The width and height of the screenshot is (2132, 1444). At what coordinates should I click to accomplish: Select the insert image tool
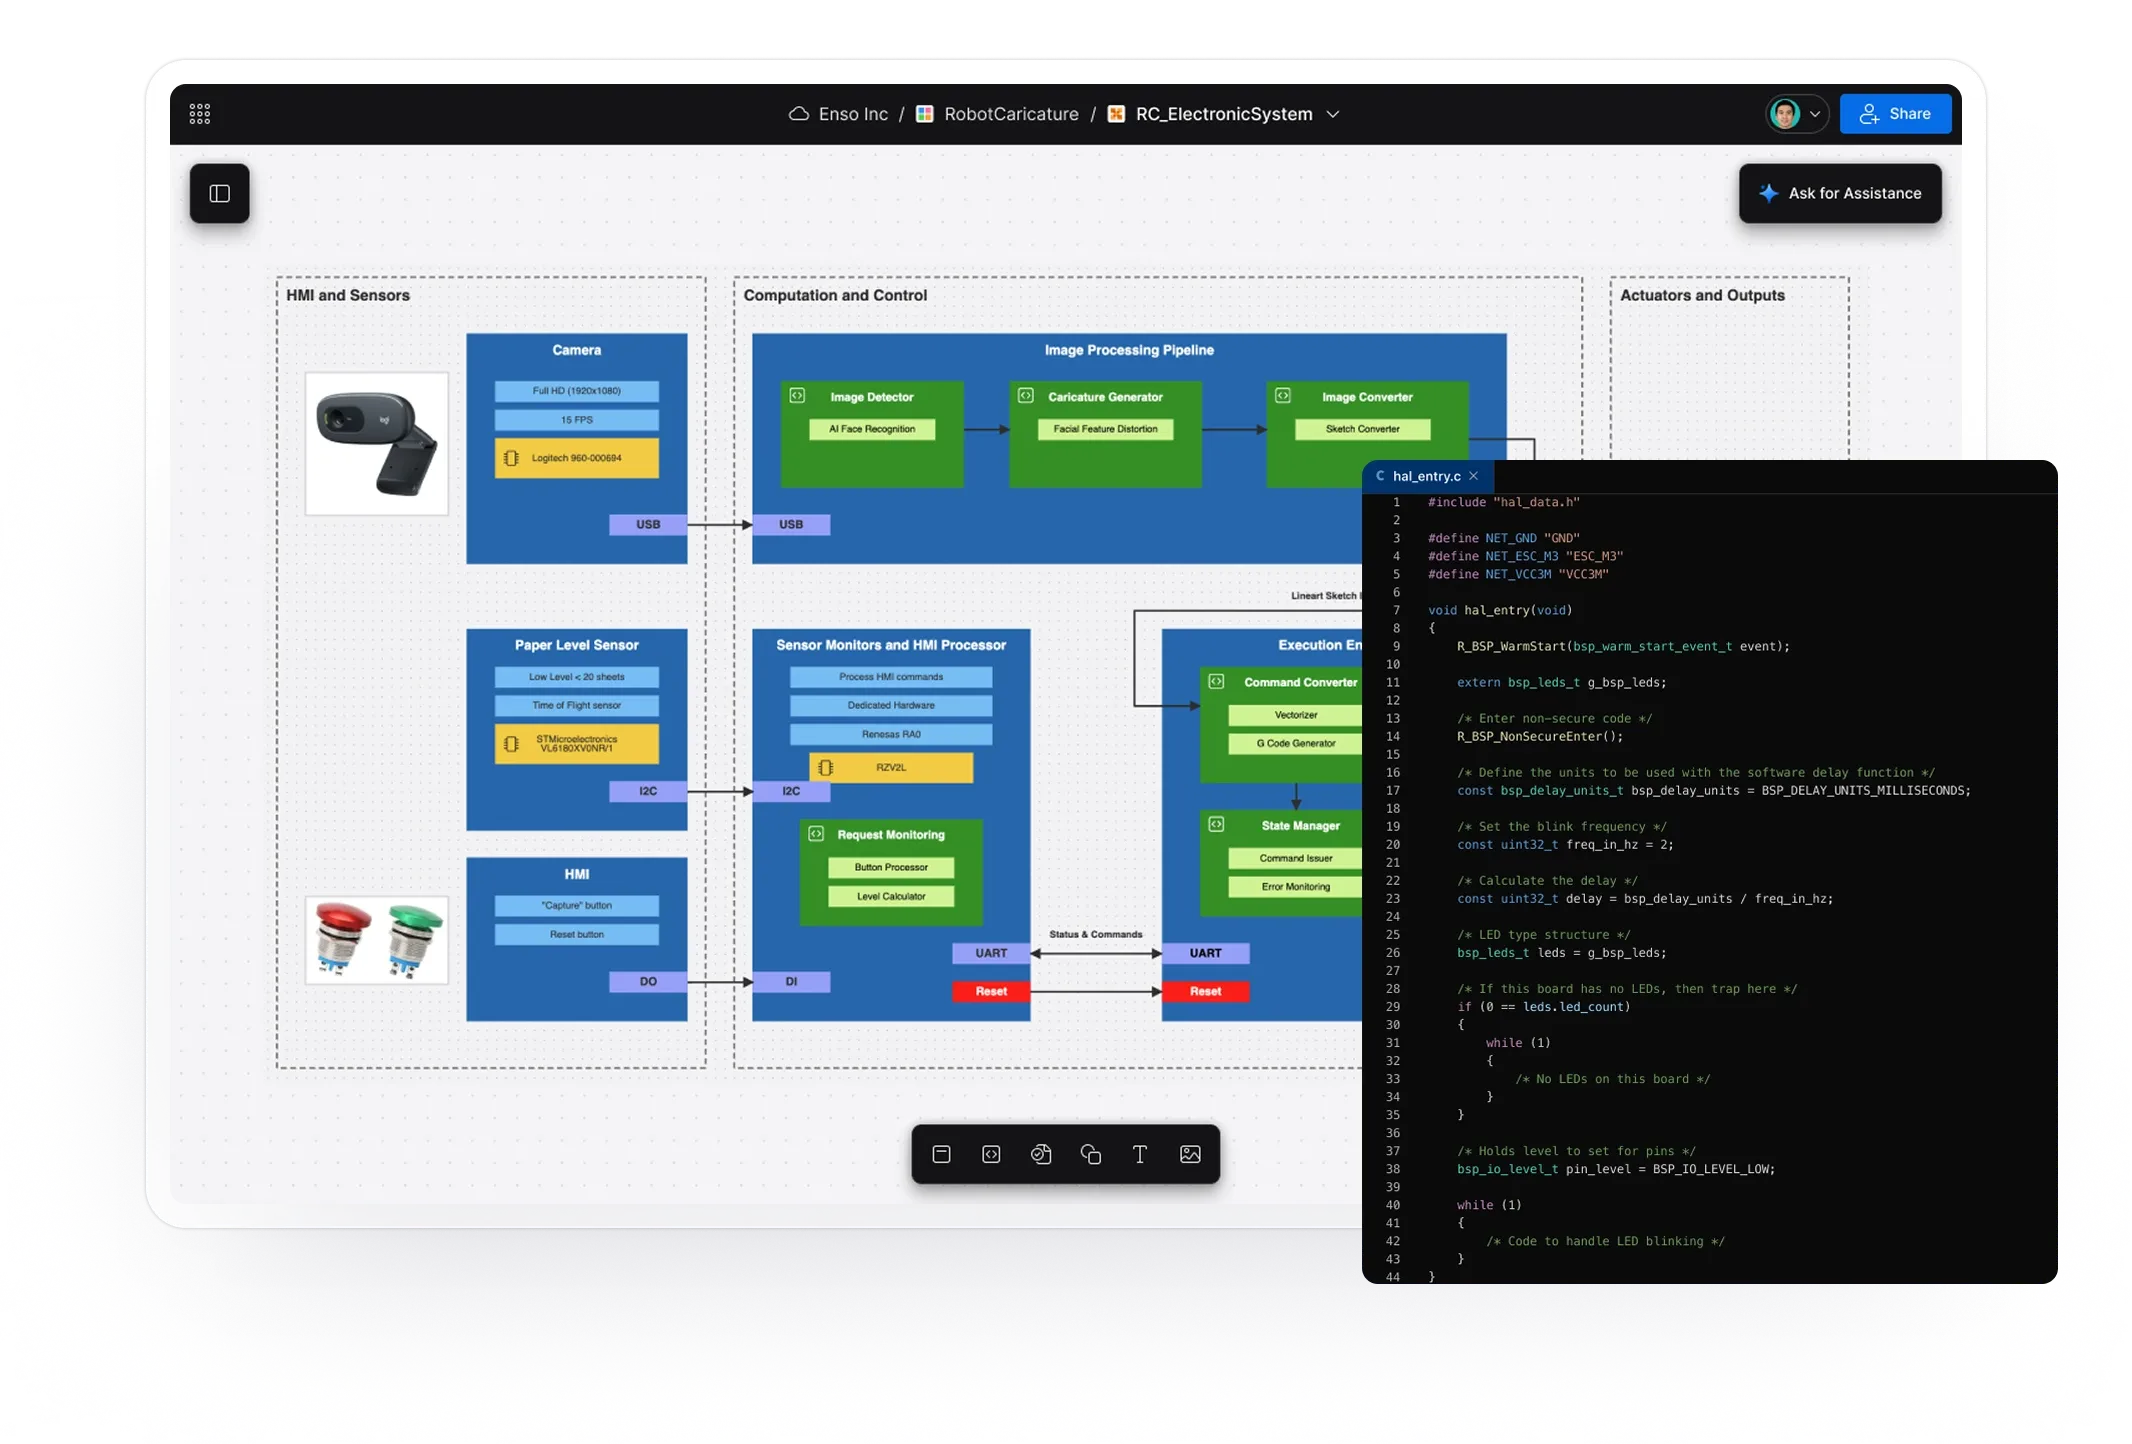(1189, 1154)
